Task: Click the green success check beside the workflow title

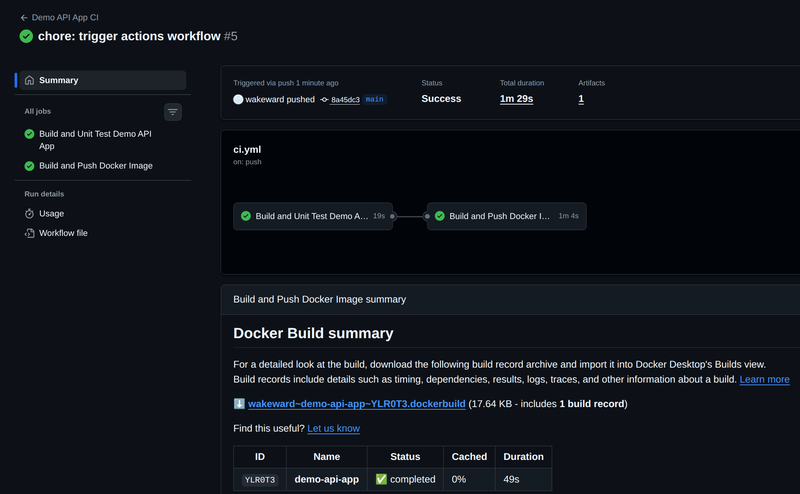Action: point(26,36)
